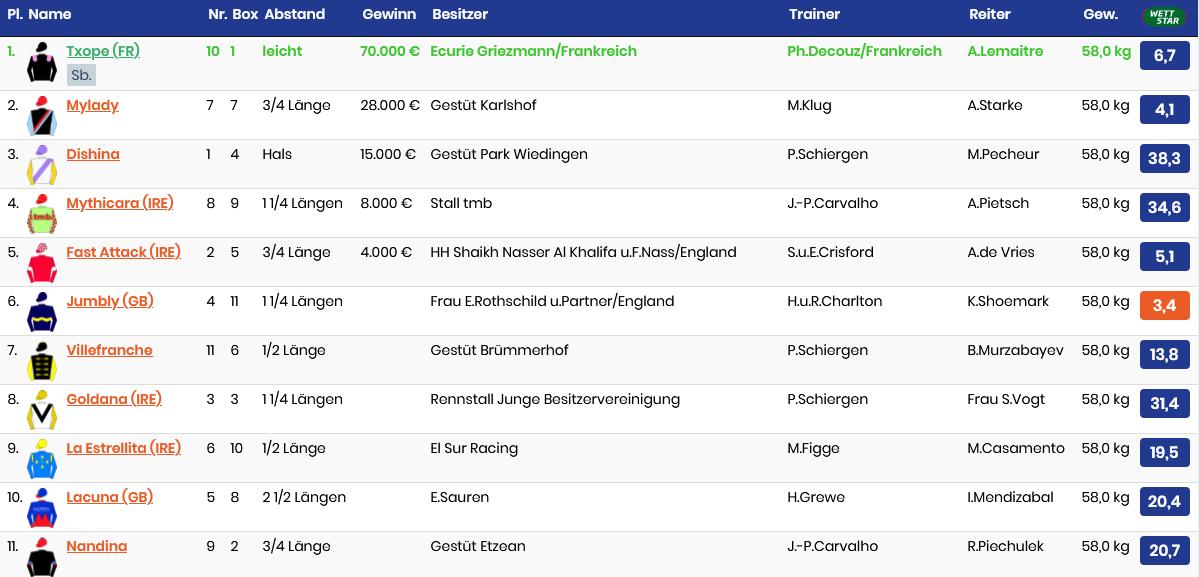Click Jumbly's dark blue jockey silk
The height and width of the screenshot is (577, 1199).
[42, 312]
